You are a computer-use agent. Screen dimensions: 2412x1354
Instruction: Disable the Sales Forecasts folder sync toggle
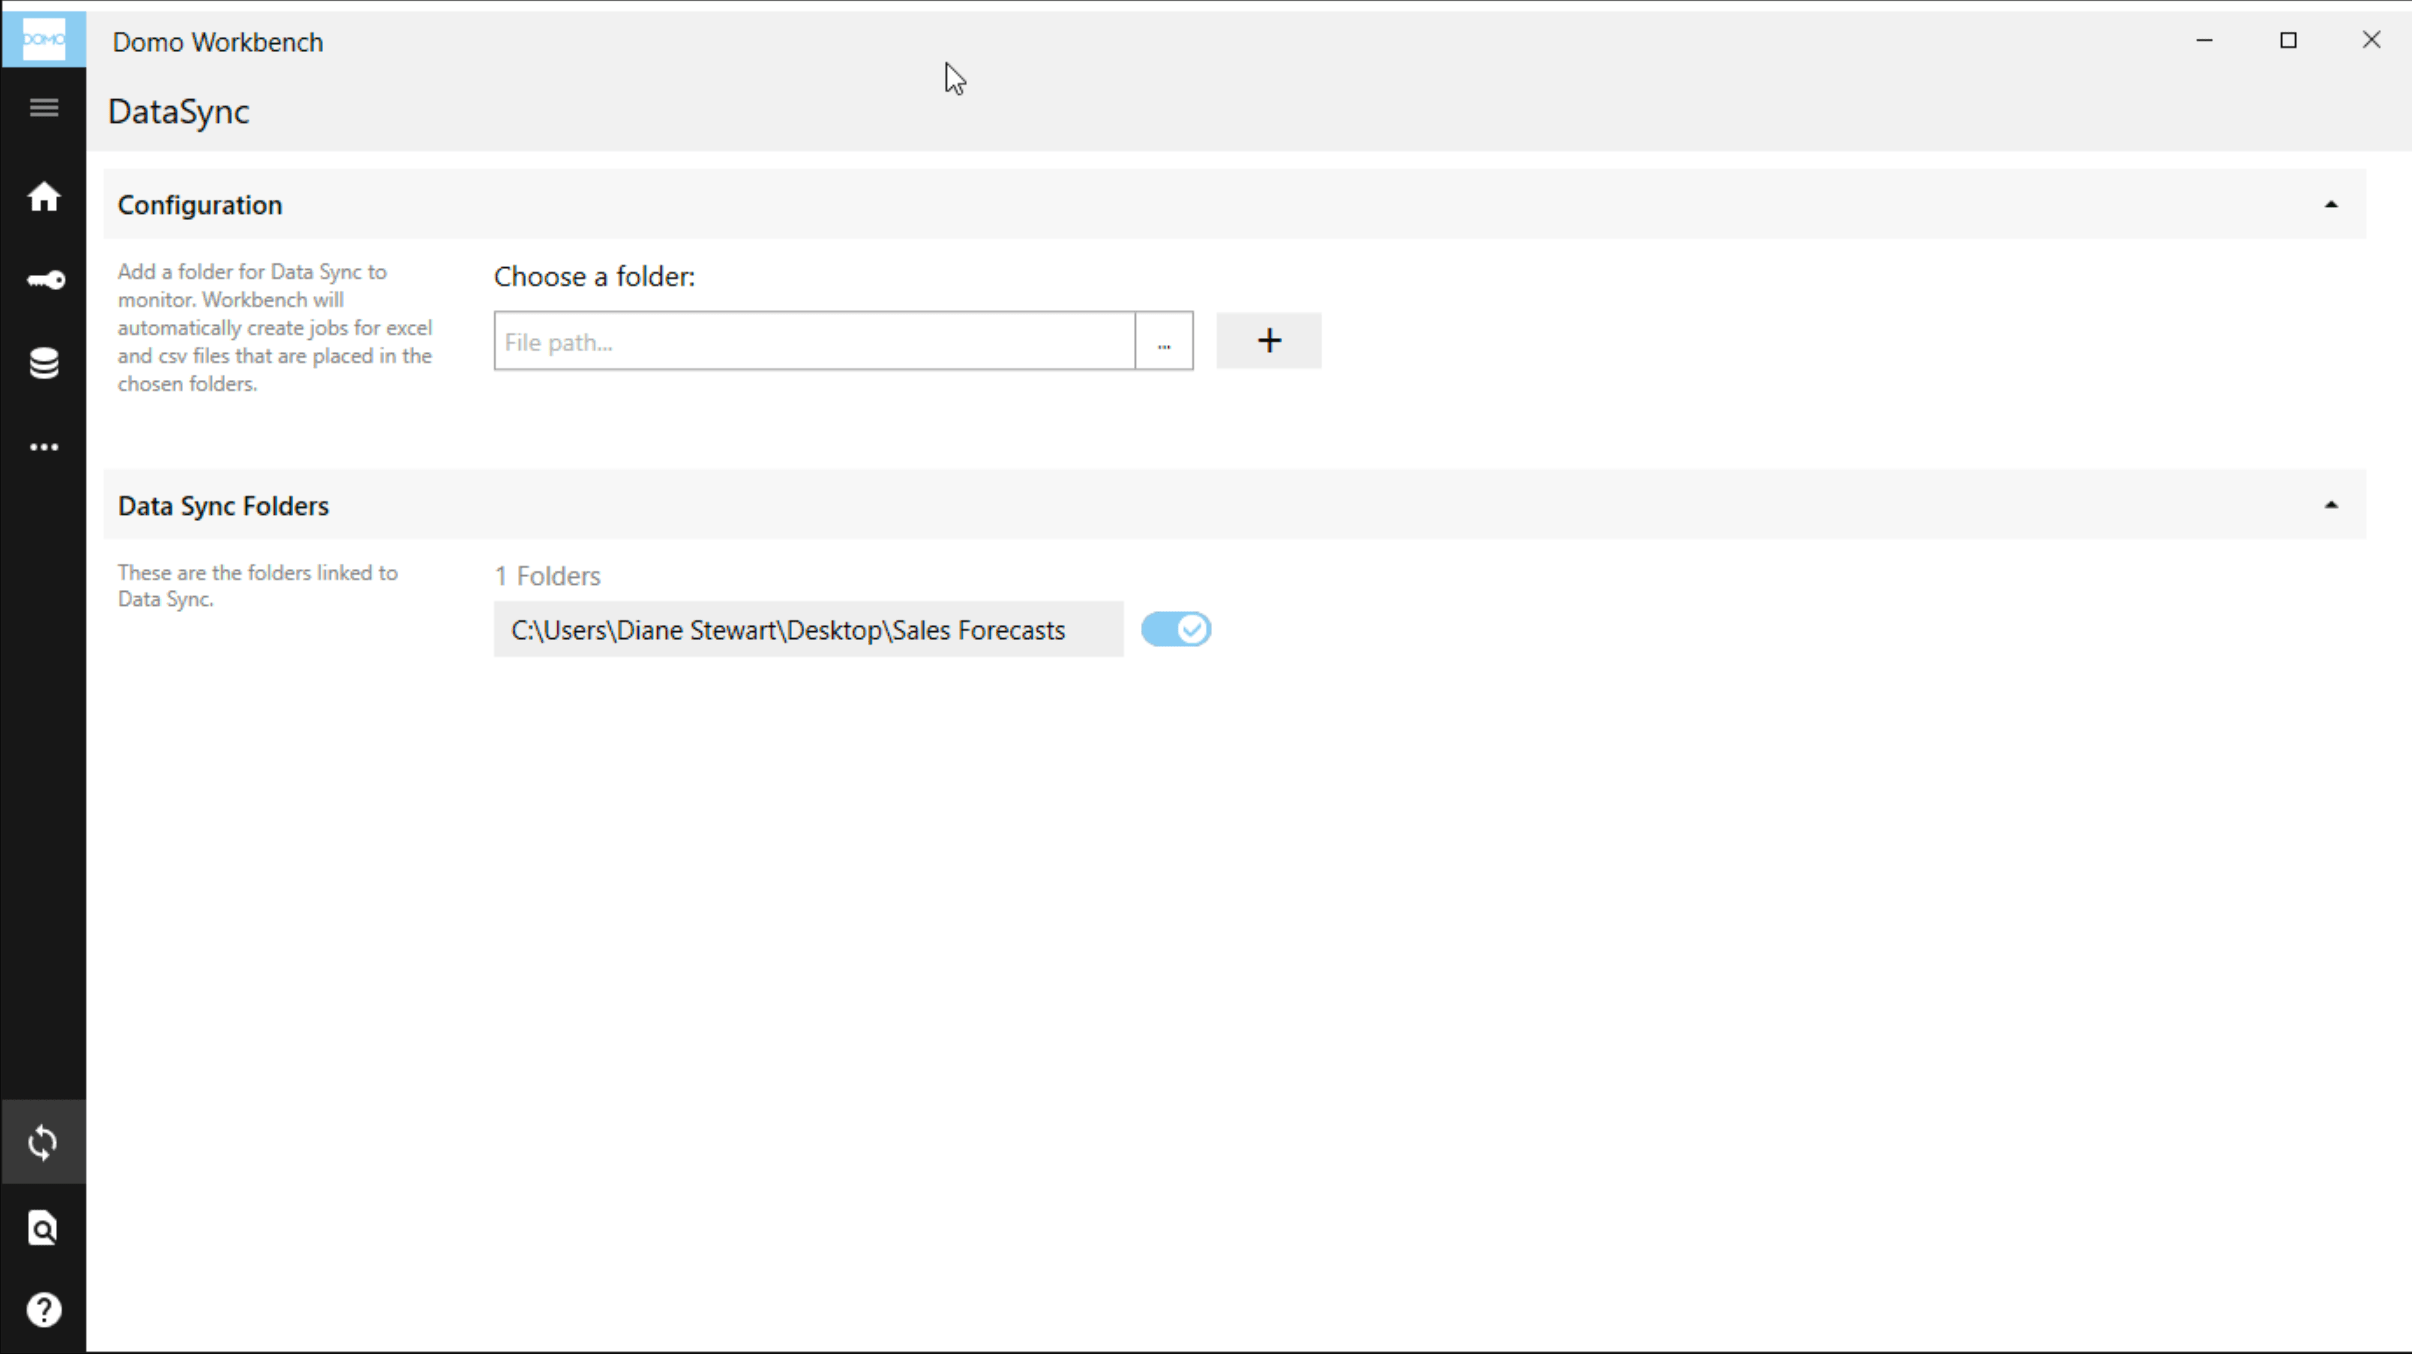pos(1176,629)
